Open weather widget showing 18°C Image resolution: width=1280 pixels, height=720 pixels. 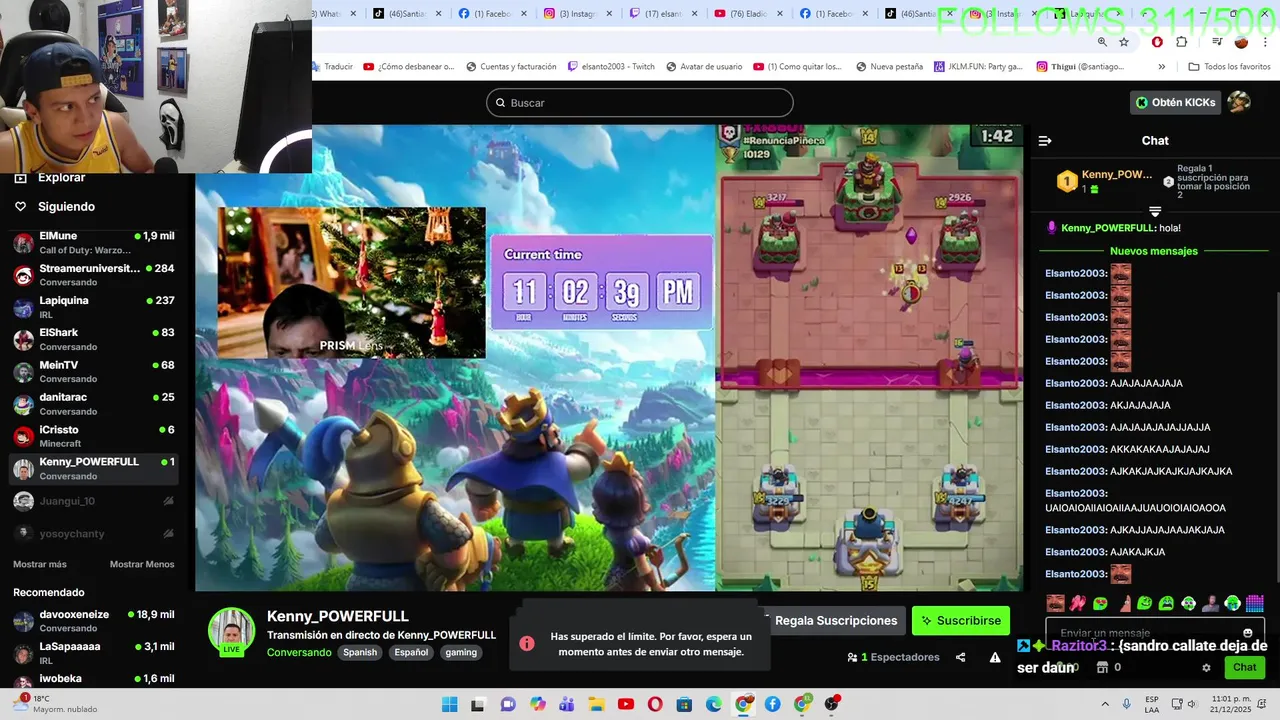54,704
